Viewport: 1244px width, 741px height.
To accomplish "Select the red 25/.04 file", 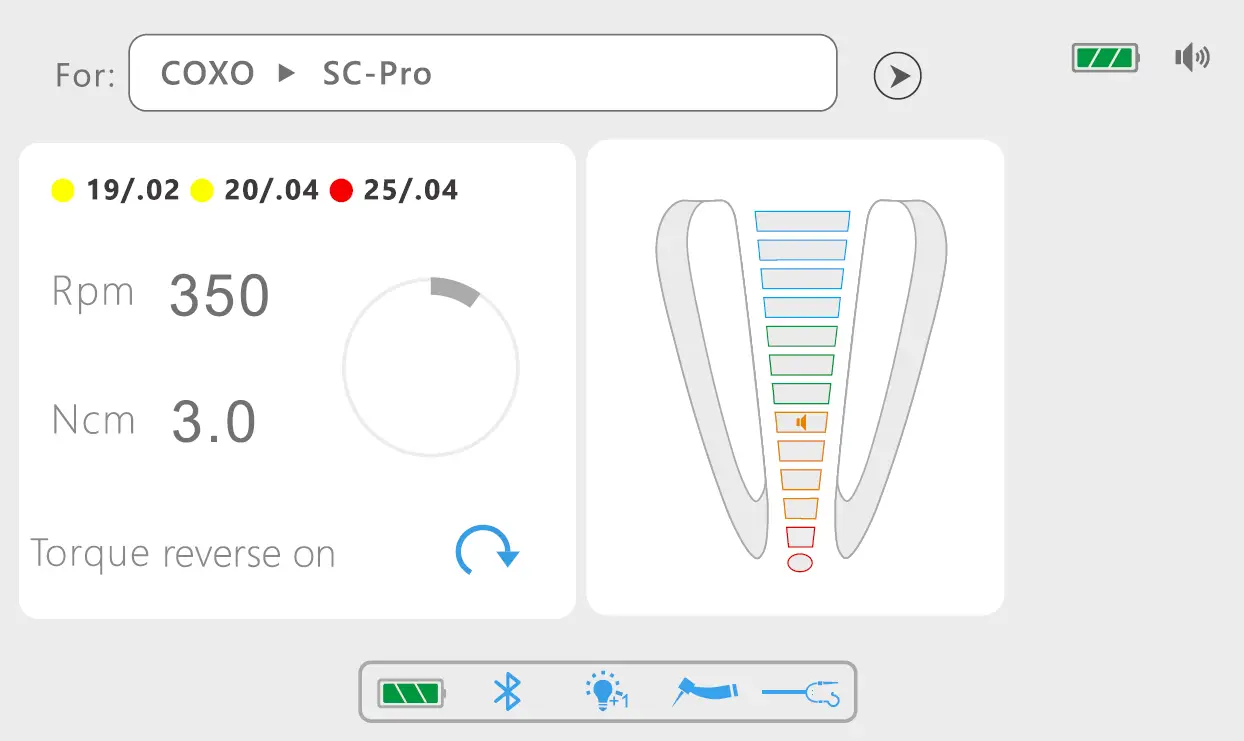I will point(394,190).
